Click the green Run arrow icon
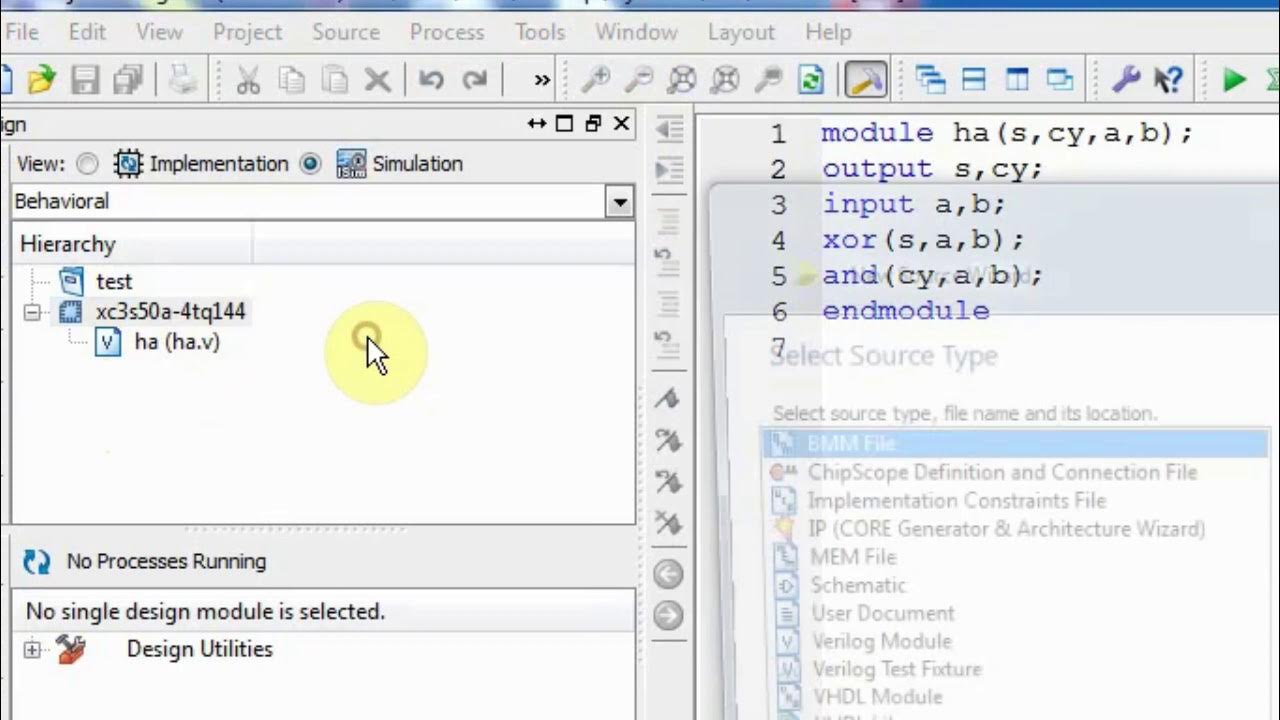This screenshot has height=720, width=1280. pyautogui.click(x=1234, y=80)
